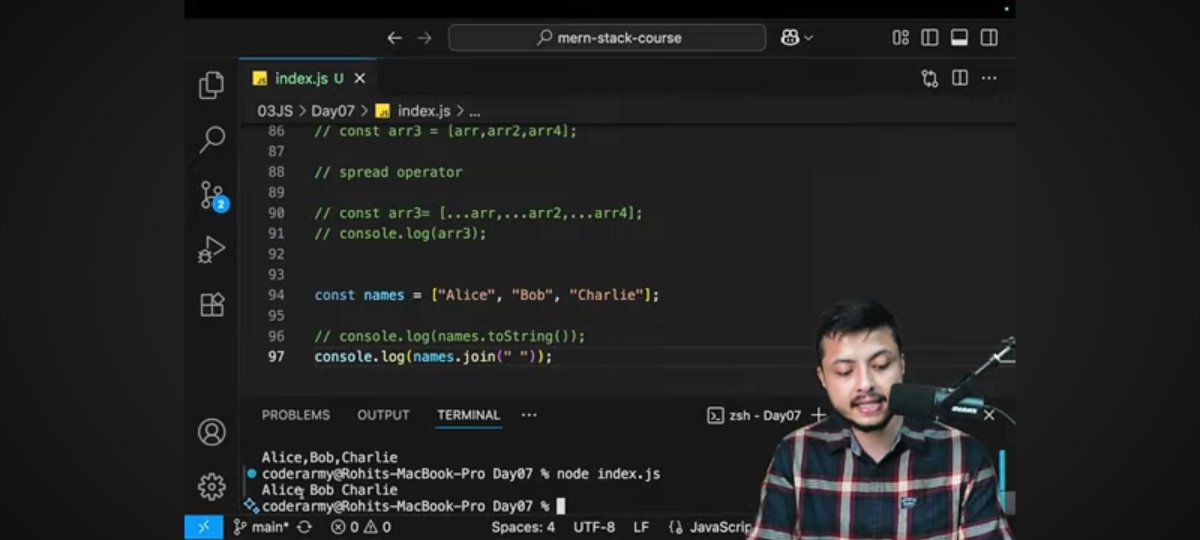
Task: Click line number 97 in gutter
Action: pos(276,357)
